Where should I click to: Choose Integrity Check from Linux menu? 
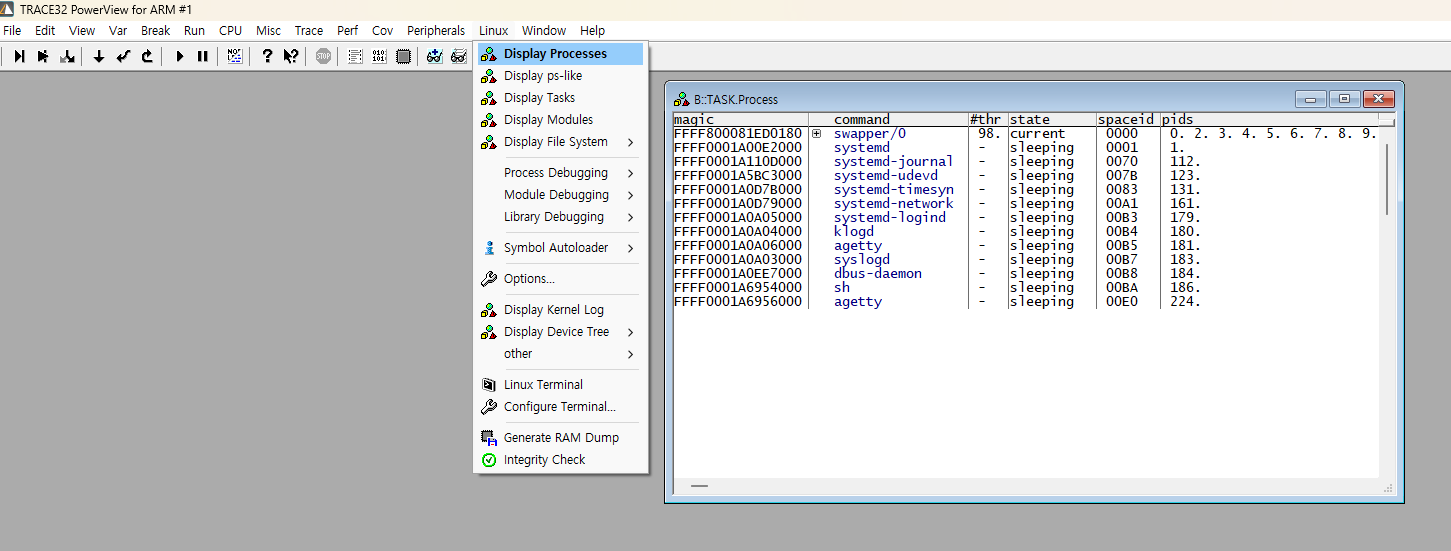(544, 460)
